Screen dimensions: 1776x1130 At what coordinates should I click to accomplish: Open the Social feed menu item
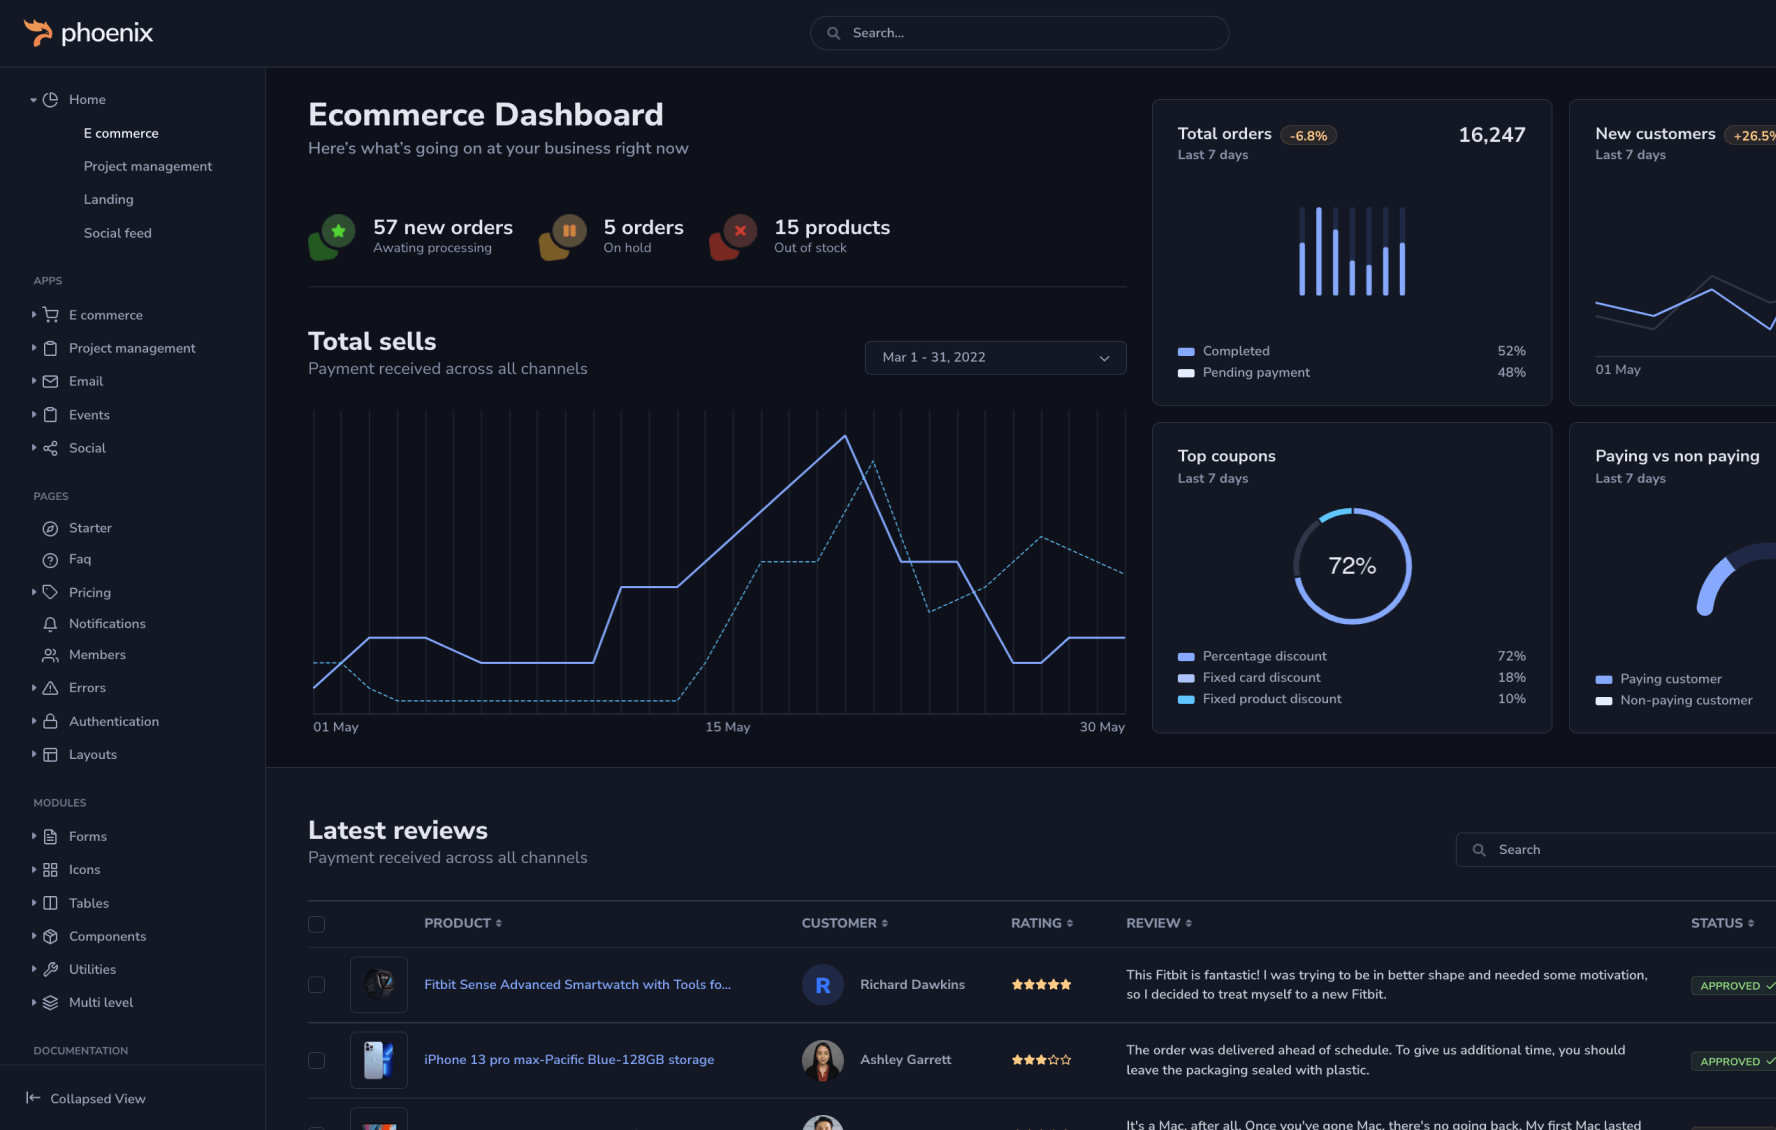pos(118,233)
